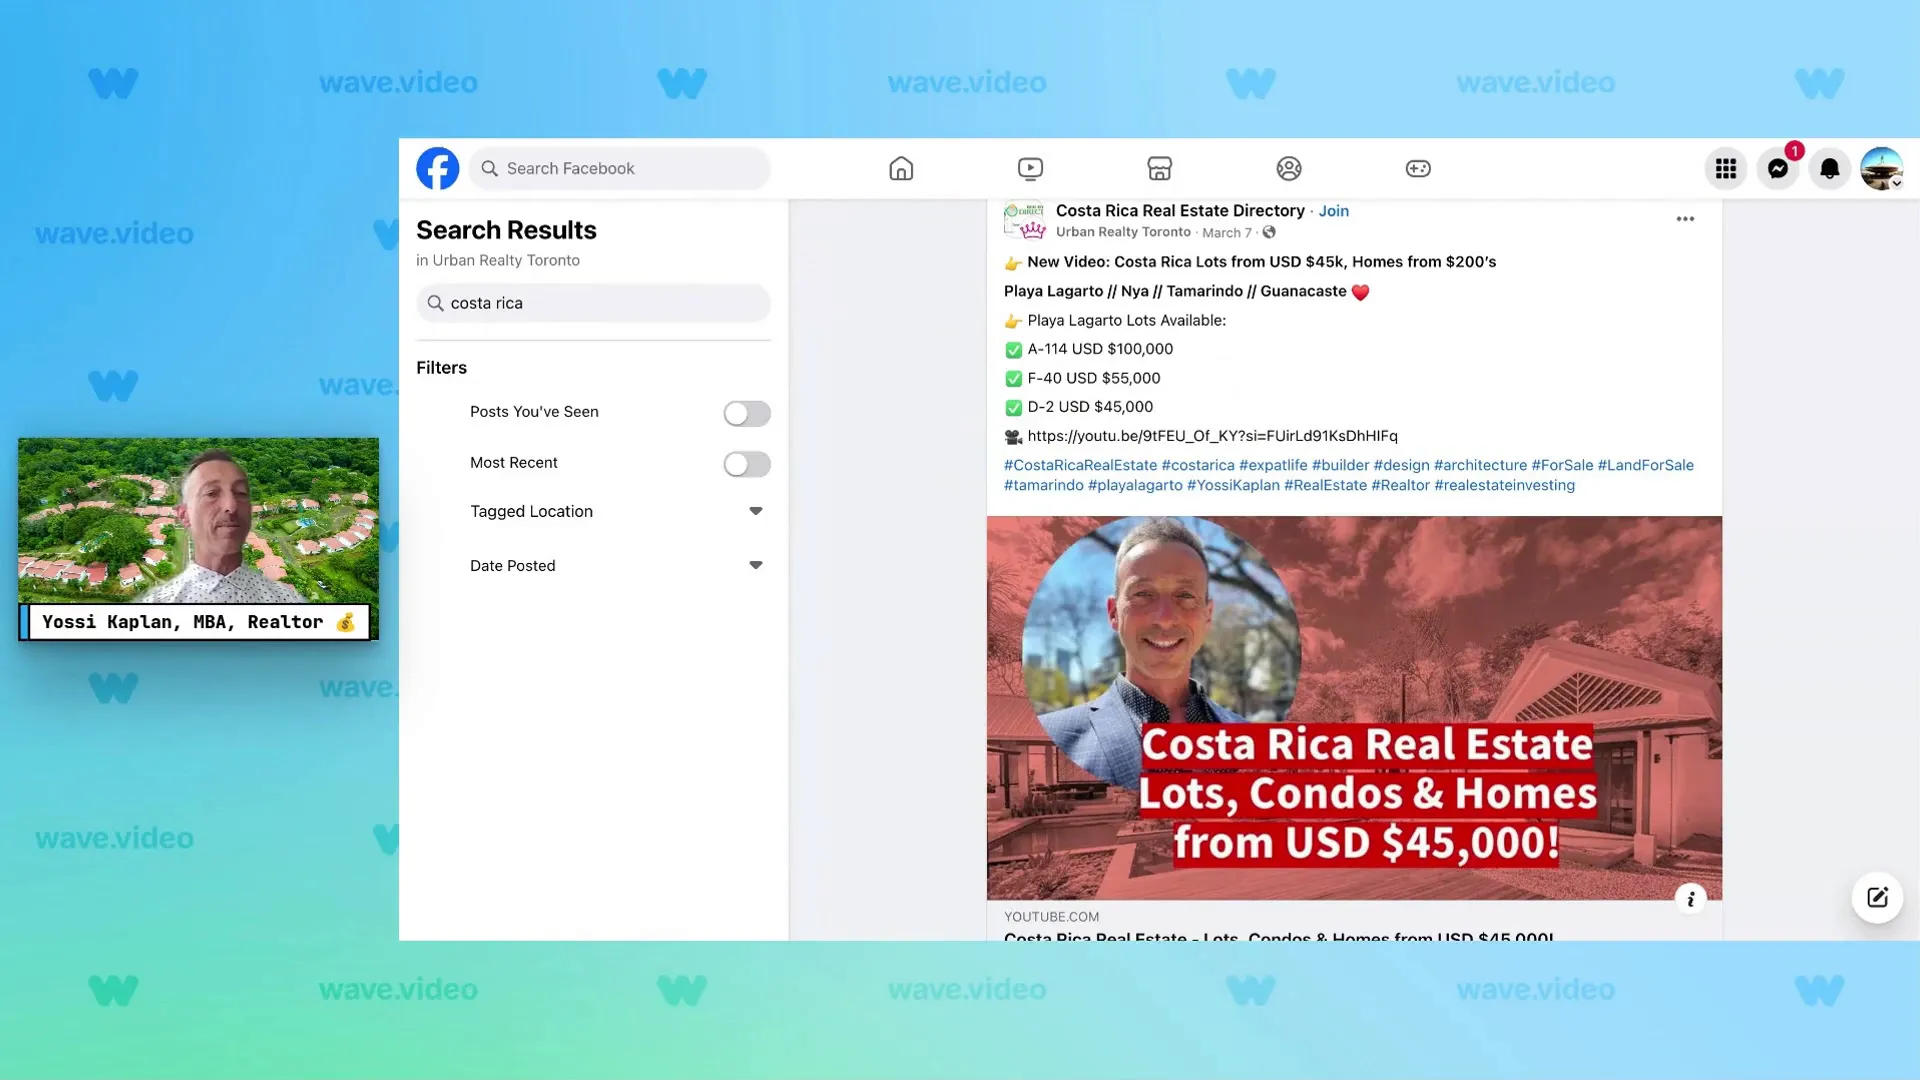Image resolution: width=1920 pixels, height=1080 pixels.
Task: Click the #tamarindo hashtag
Action: point(1043,485)
